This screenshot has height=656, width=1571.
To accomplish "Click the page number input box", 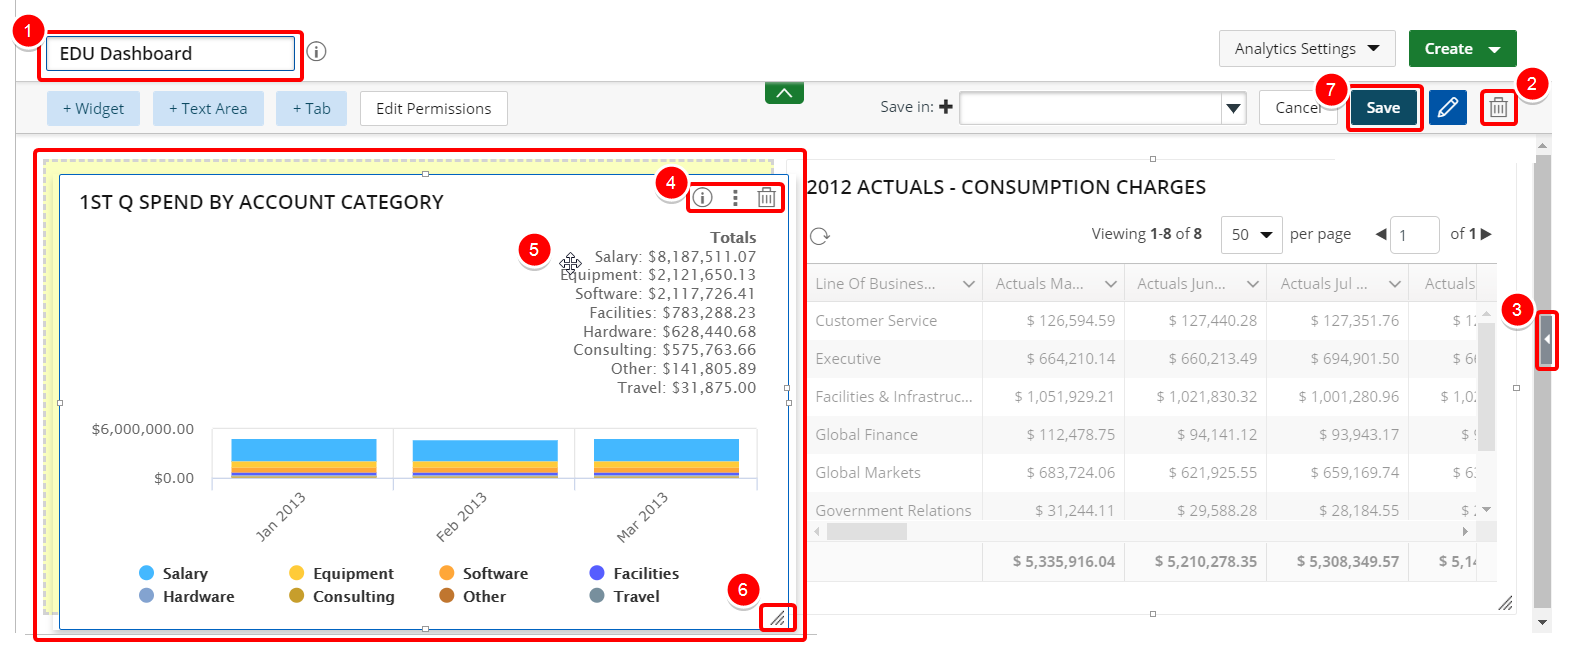I will coord(1414,235).
